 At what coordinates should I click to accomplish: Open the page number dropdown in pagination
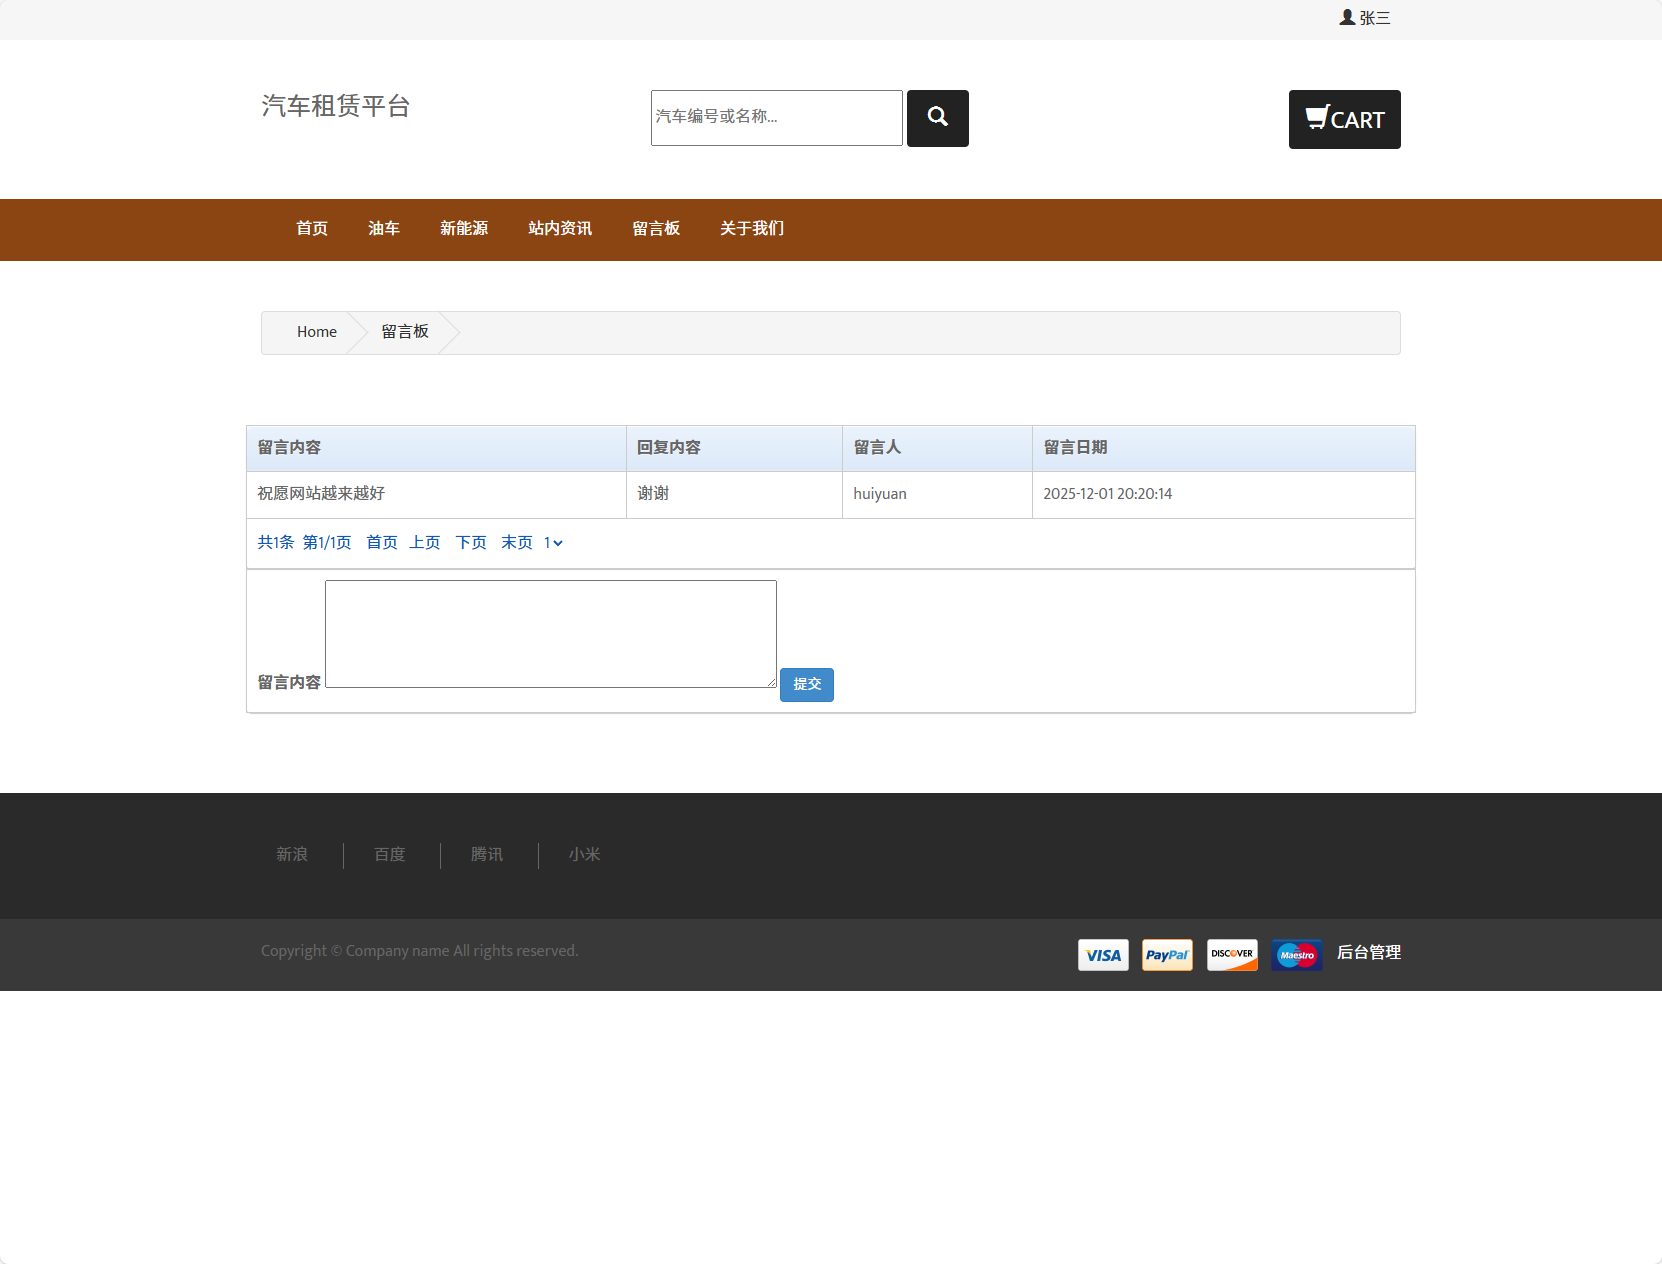553,542
